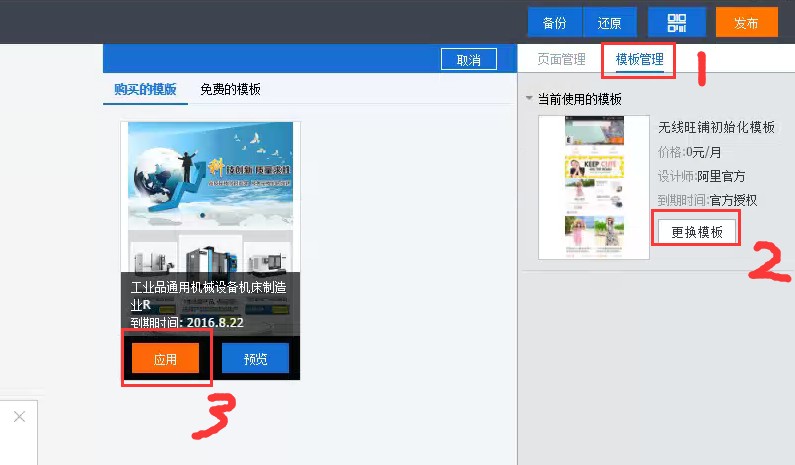Click the 无线旺铺初始化模板 title text
This screenshot has height=465, width=795.
[716, 127]
